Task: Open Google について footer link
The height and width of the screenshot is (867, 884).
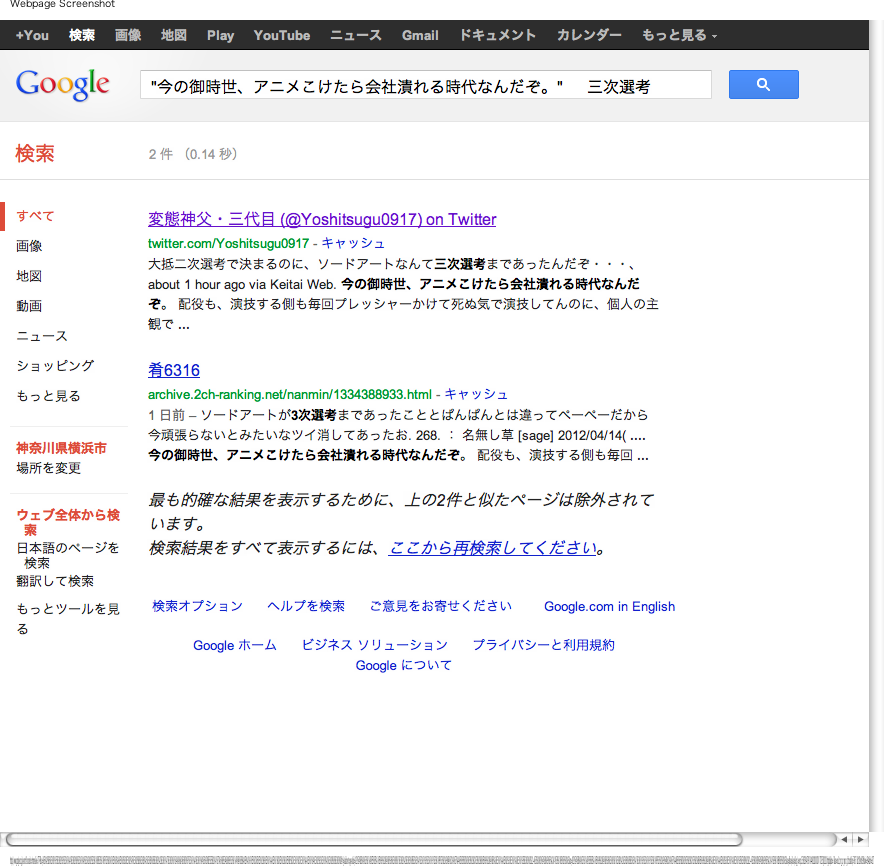Action: [404, 666]
